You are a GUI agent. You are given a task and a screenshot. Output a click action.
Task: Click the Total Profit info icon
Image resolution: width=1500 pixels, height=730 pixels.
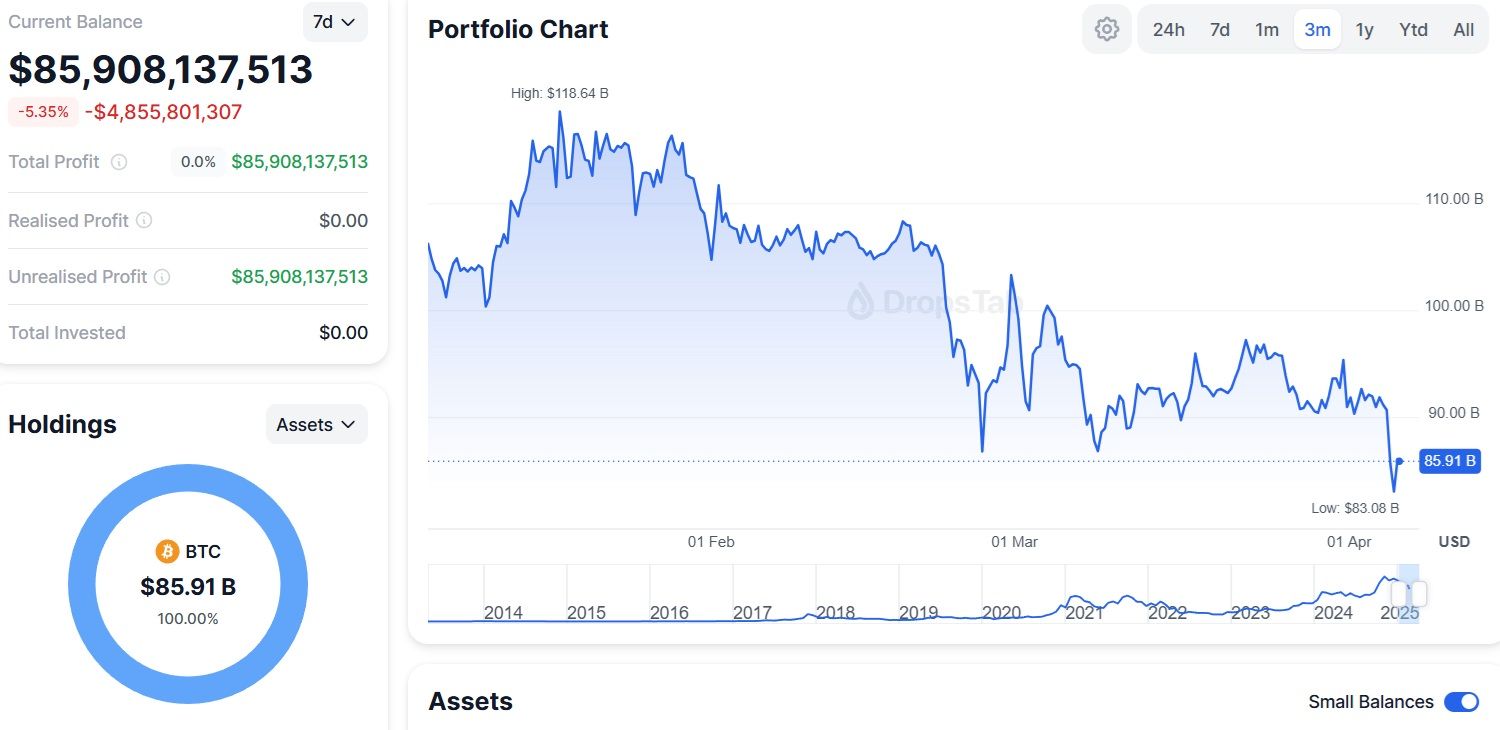119,162
